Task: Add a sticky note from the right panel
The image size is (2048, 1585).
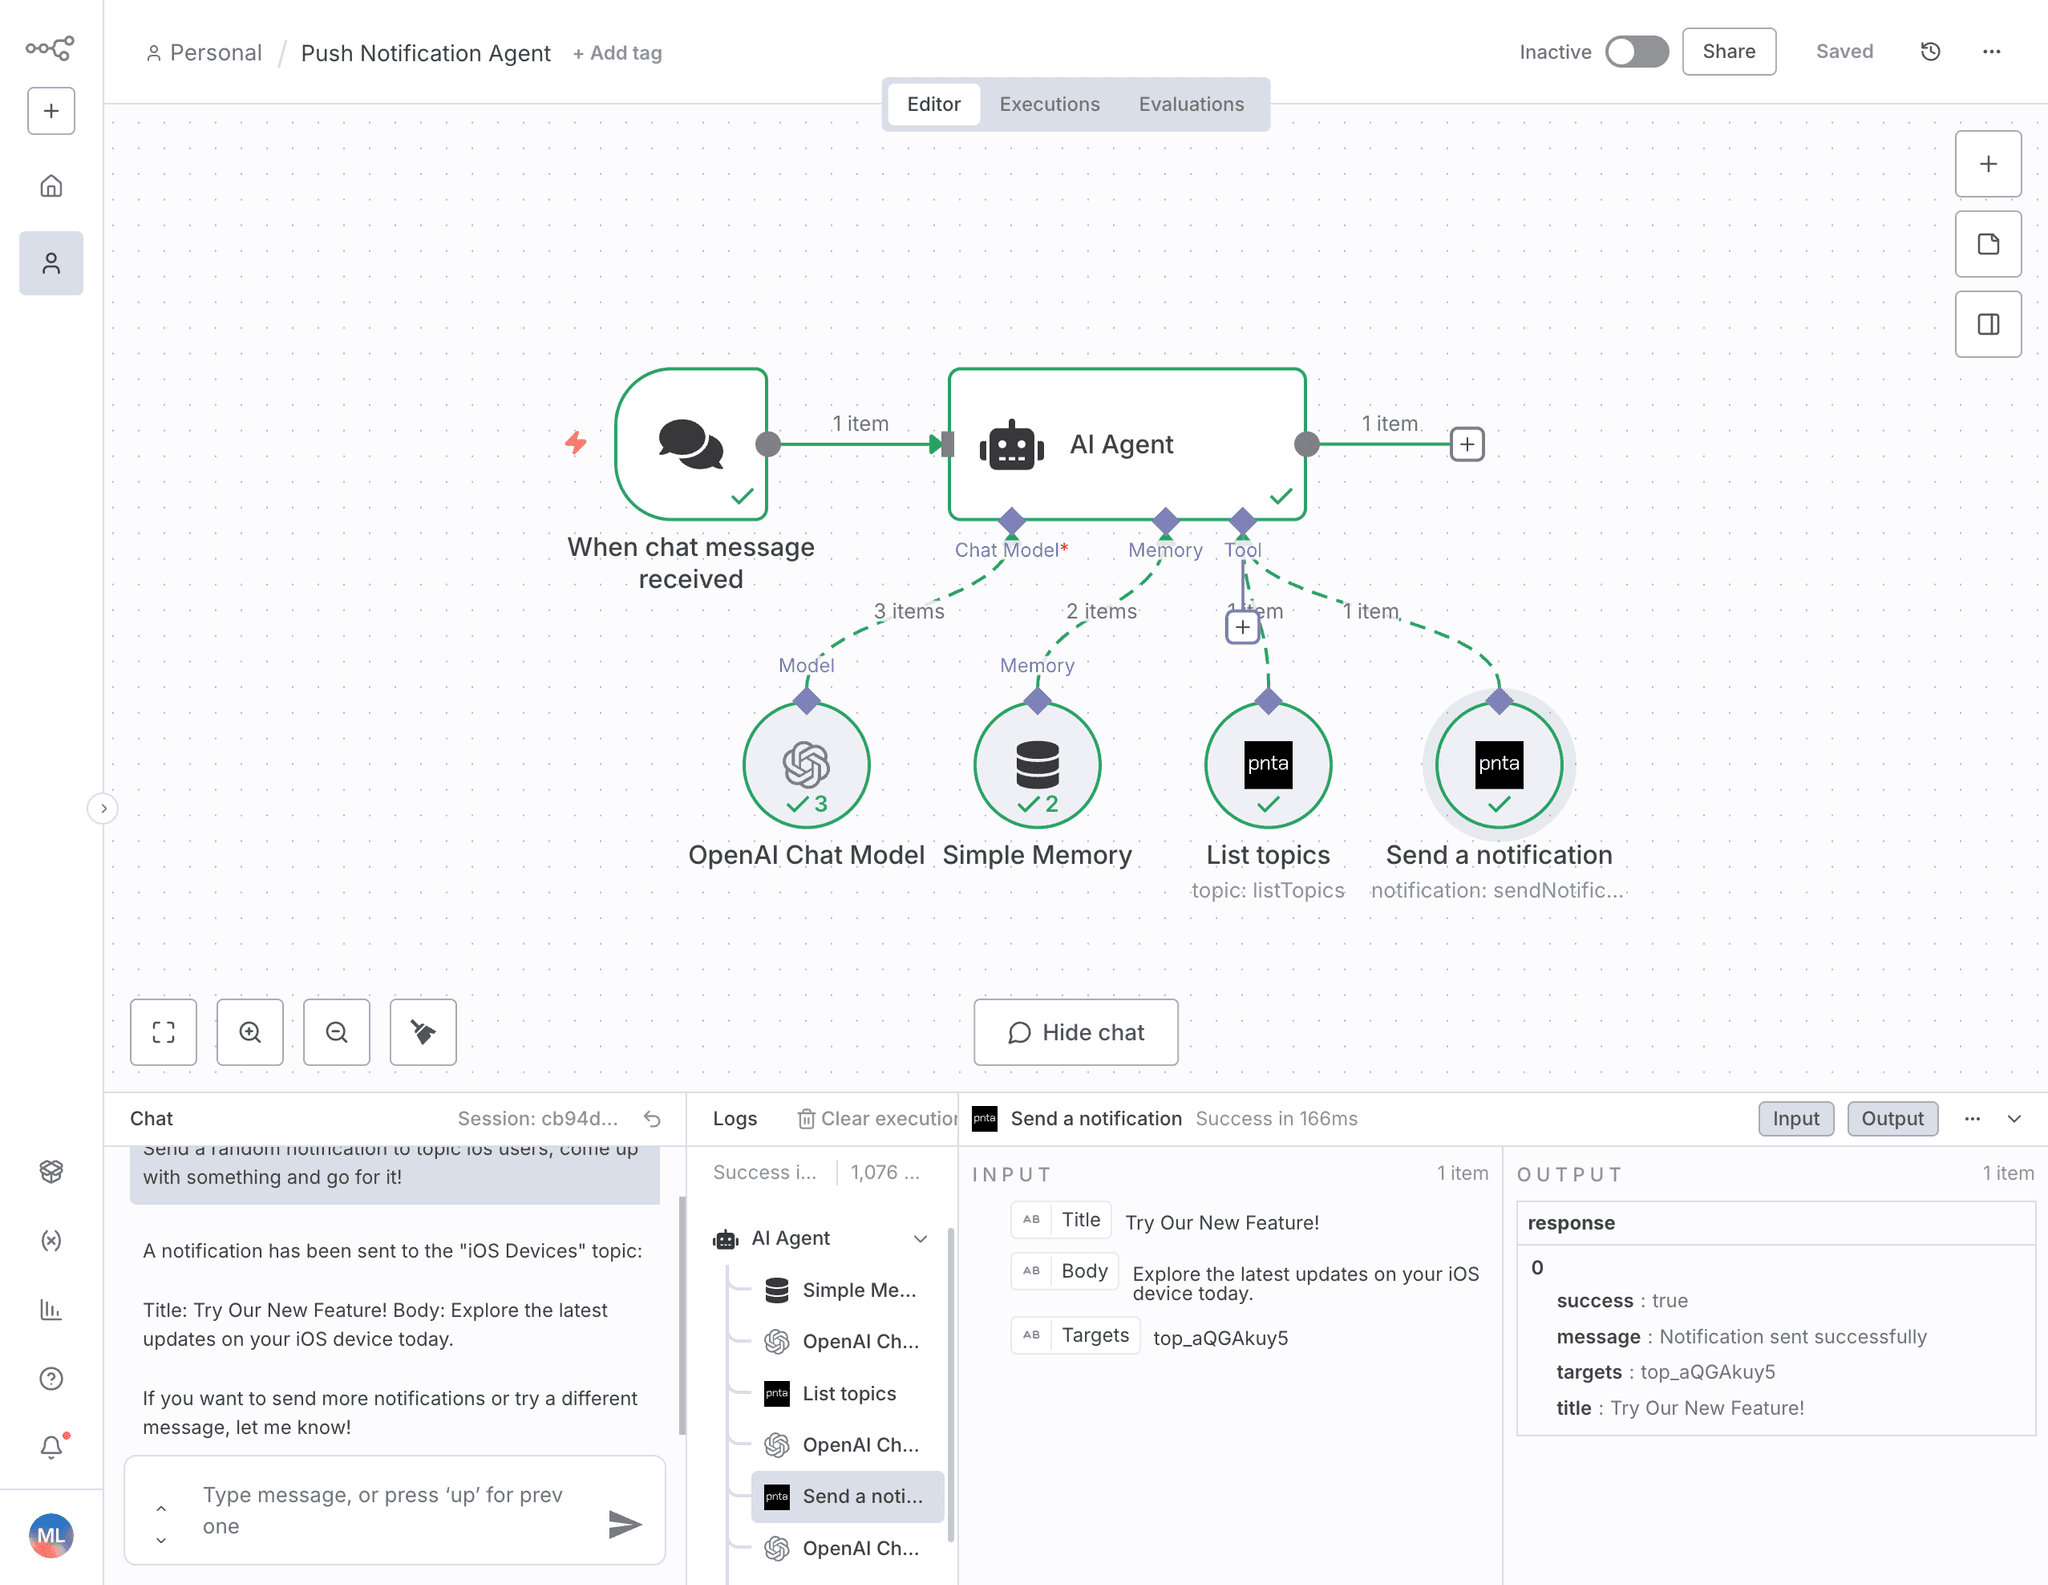Action: (1988, 244)
